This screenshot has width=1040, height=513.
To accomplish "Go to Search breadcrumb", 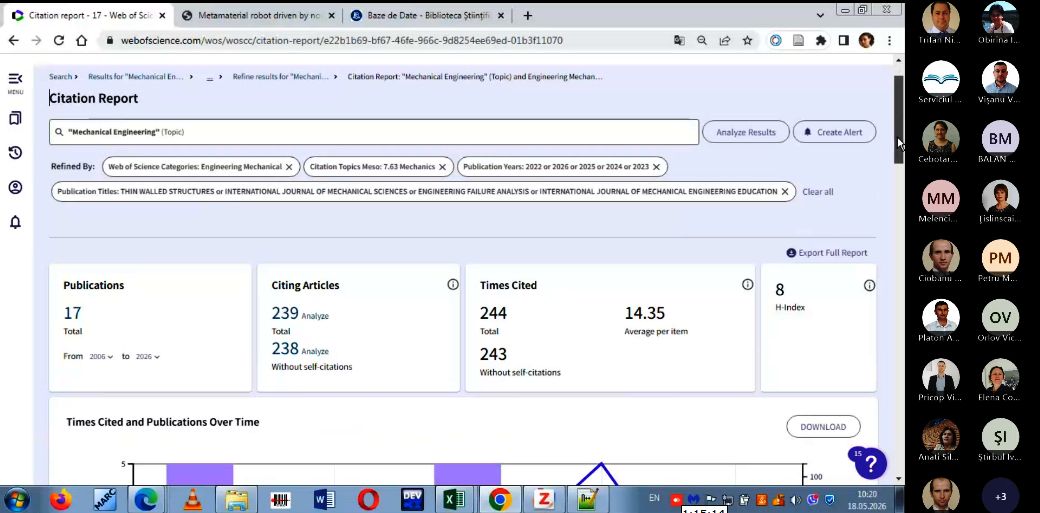I will (60, 77).
